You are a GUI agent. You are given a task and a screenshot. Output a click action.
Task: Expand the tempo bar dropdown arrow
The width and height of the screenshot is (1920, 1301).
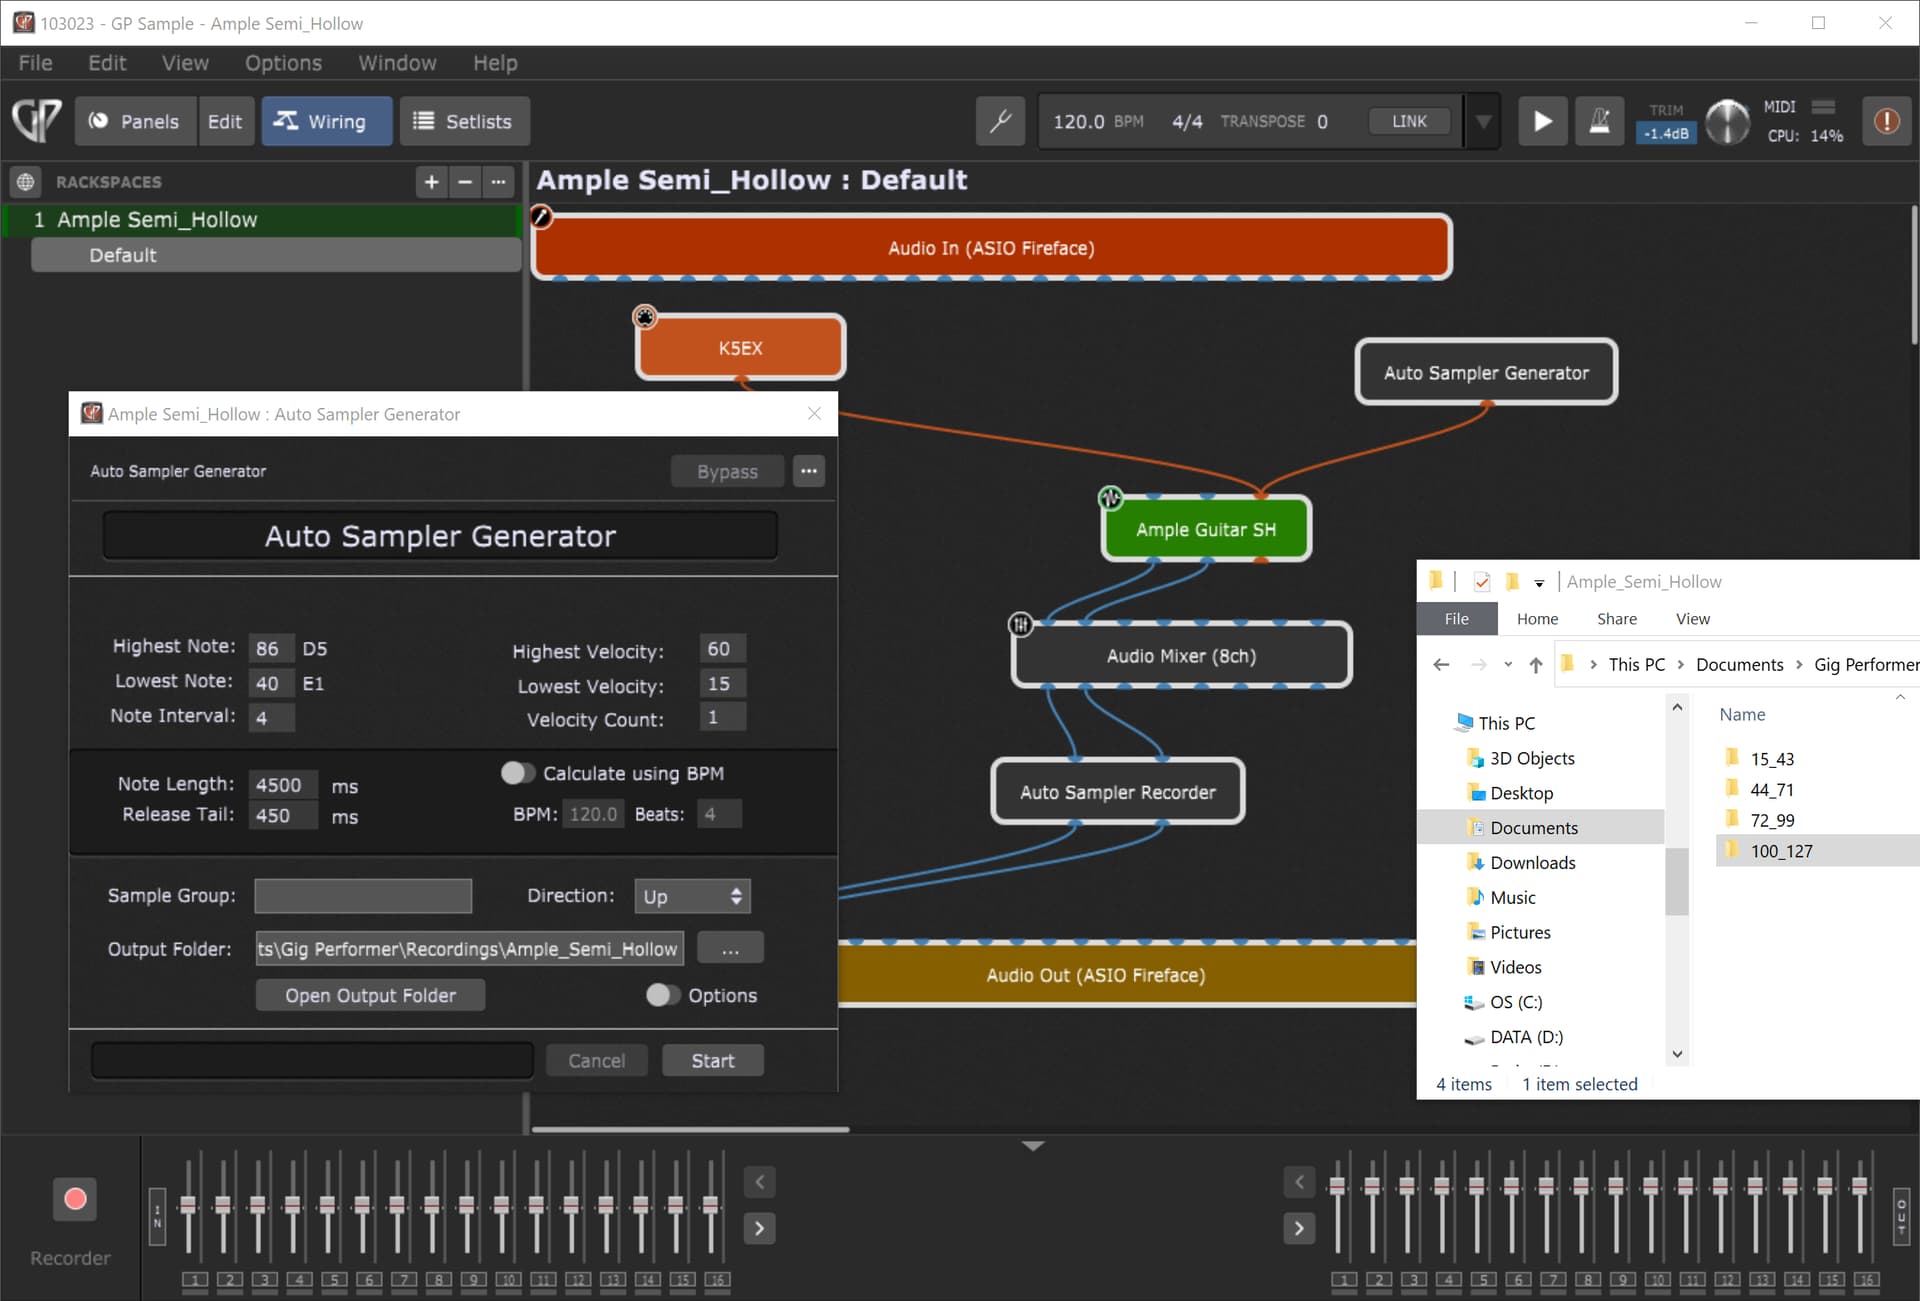(1484, 121)
